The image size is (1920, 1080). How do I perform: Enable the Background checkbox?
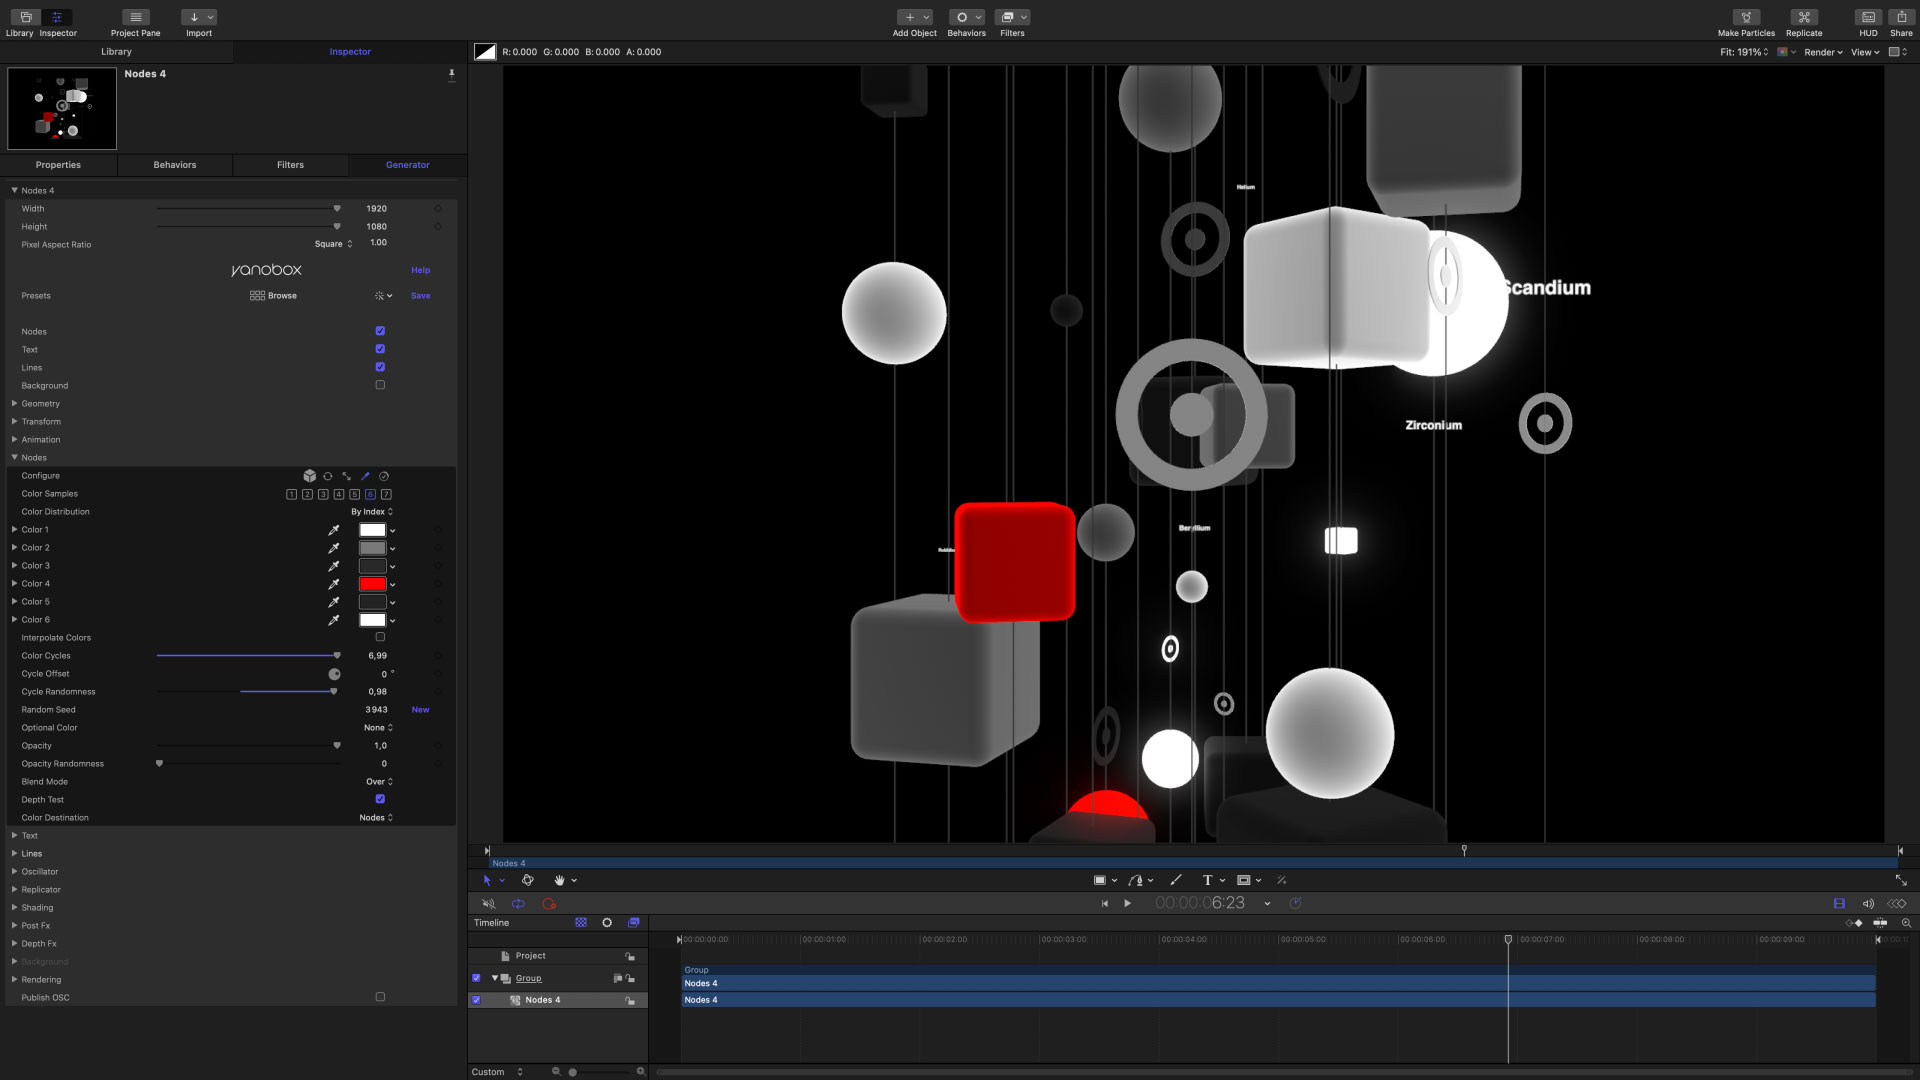point(380,385)
